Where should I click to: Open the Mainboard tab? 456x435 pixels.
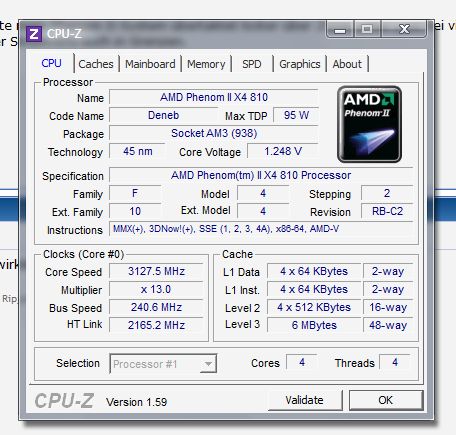point(150,64)
